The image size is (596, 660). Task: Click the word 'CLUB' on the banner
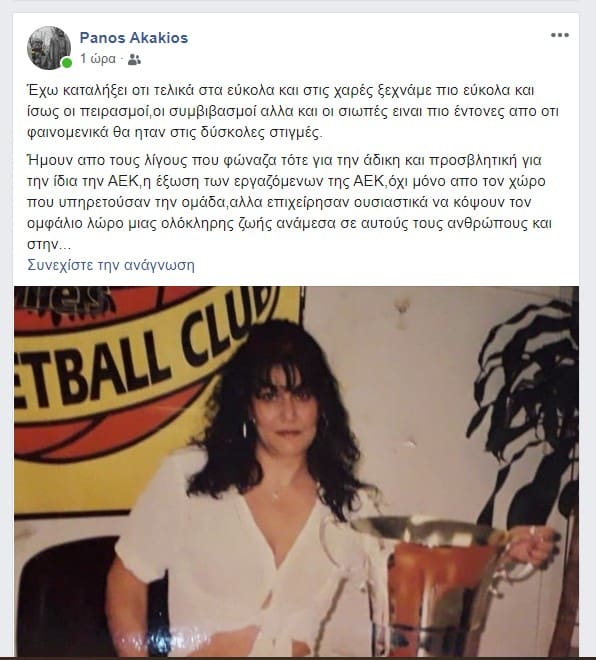point(229,322)
